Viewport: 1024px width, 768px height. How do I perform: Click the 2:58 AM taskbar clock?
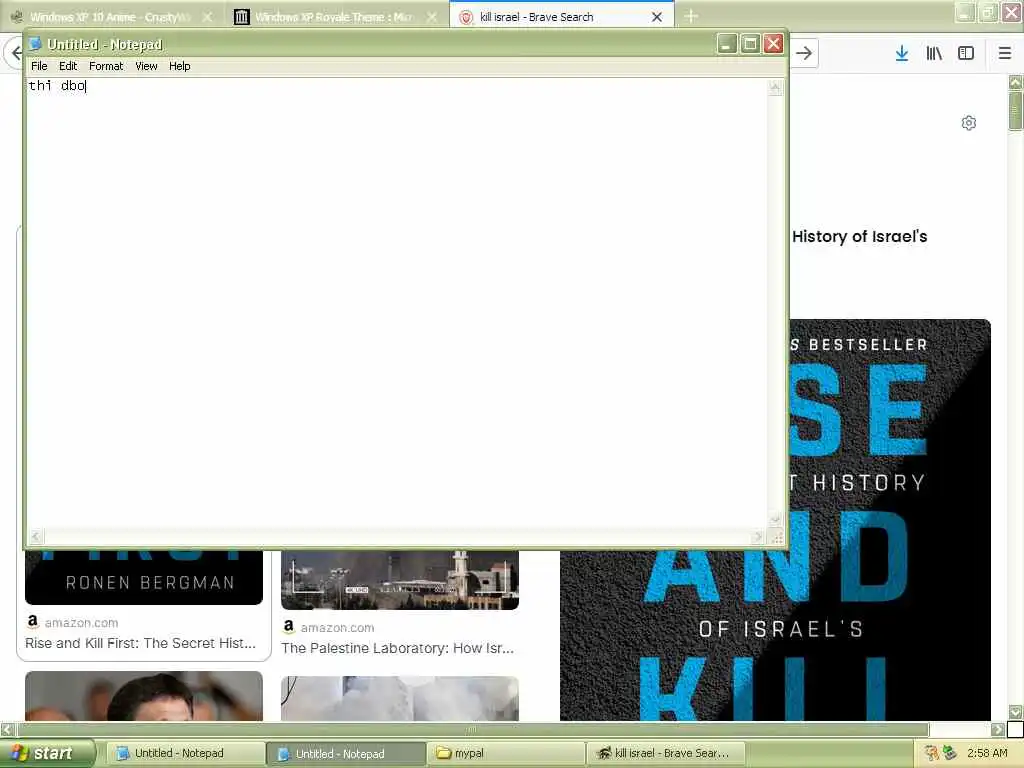pyautogui.click(x=987, y=754)
